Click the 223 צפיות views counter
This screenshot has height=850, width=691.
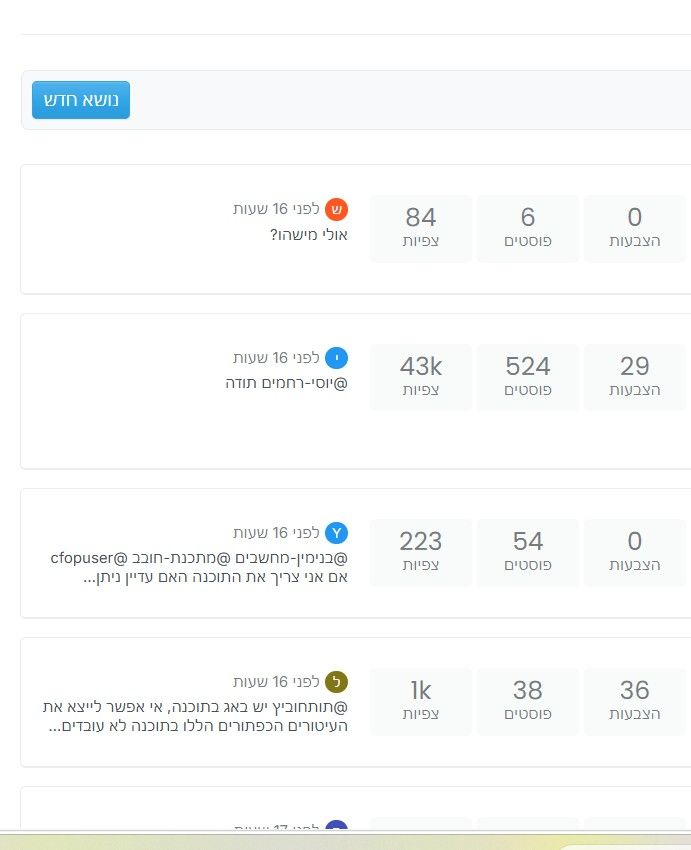(x=421, y=552)
